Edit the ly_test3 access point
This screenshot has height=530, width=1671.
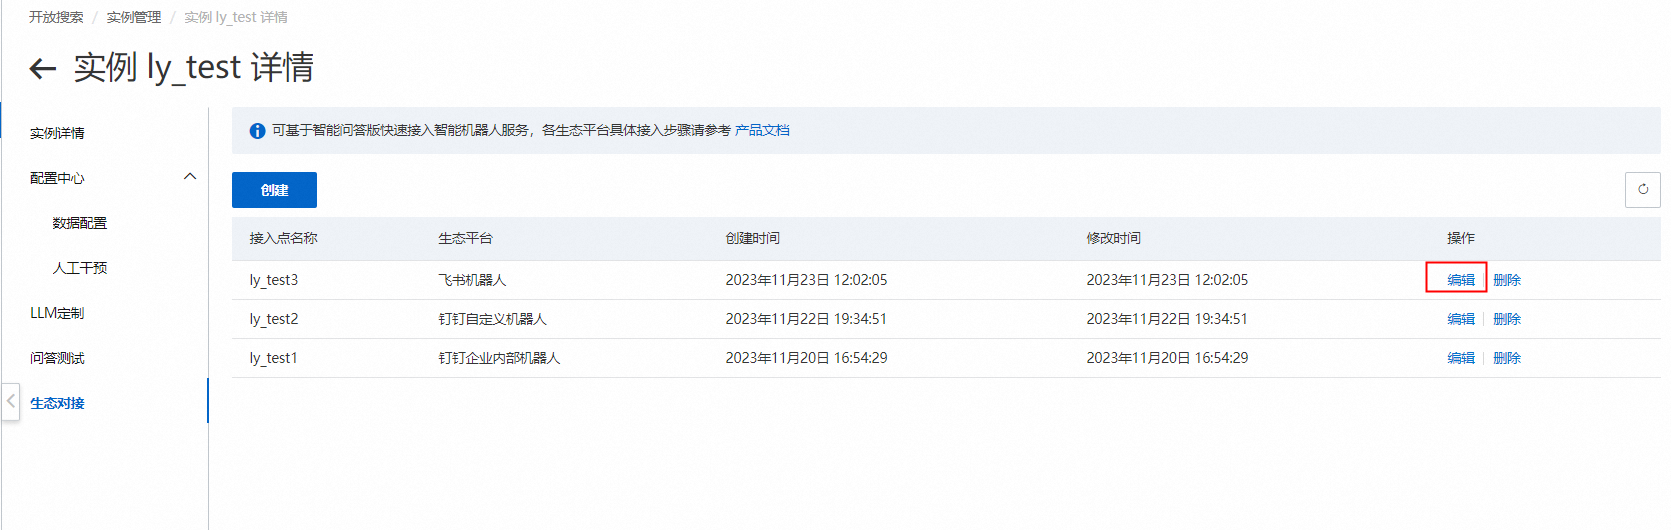click(1461, 280)
